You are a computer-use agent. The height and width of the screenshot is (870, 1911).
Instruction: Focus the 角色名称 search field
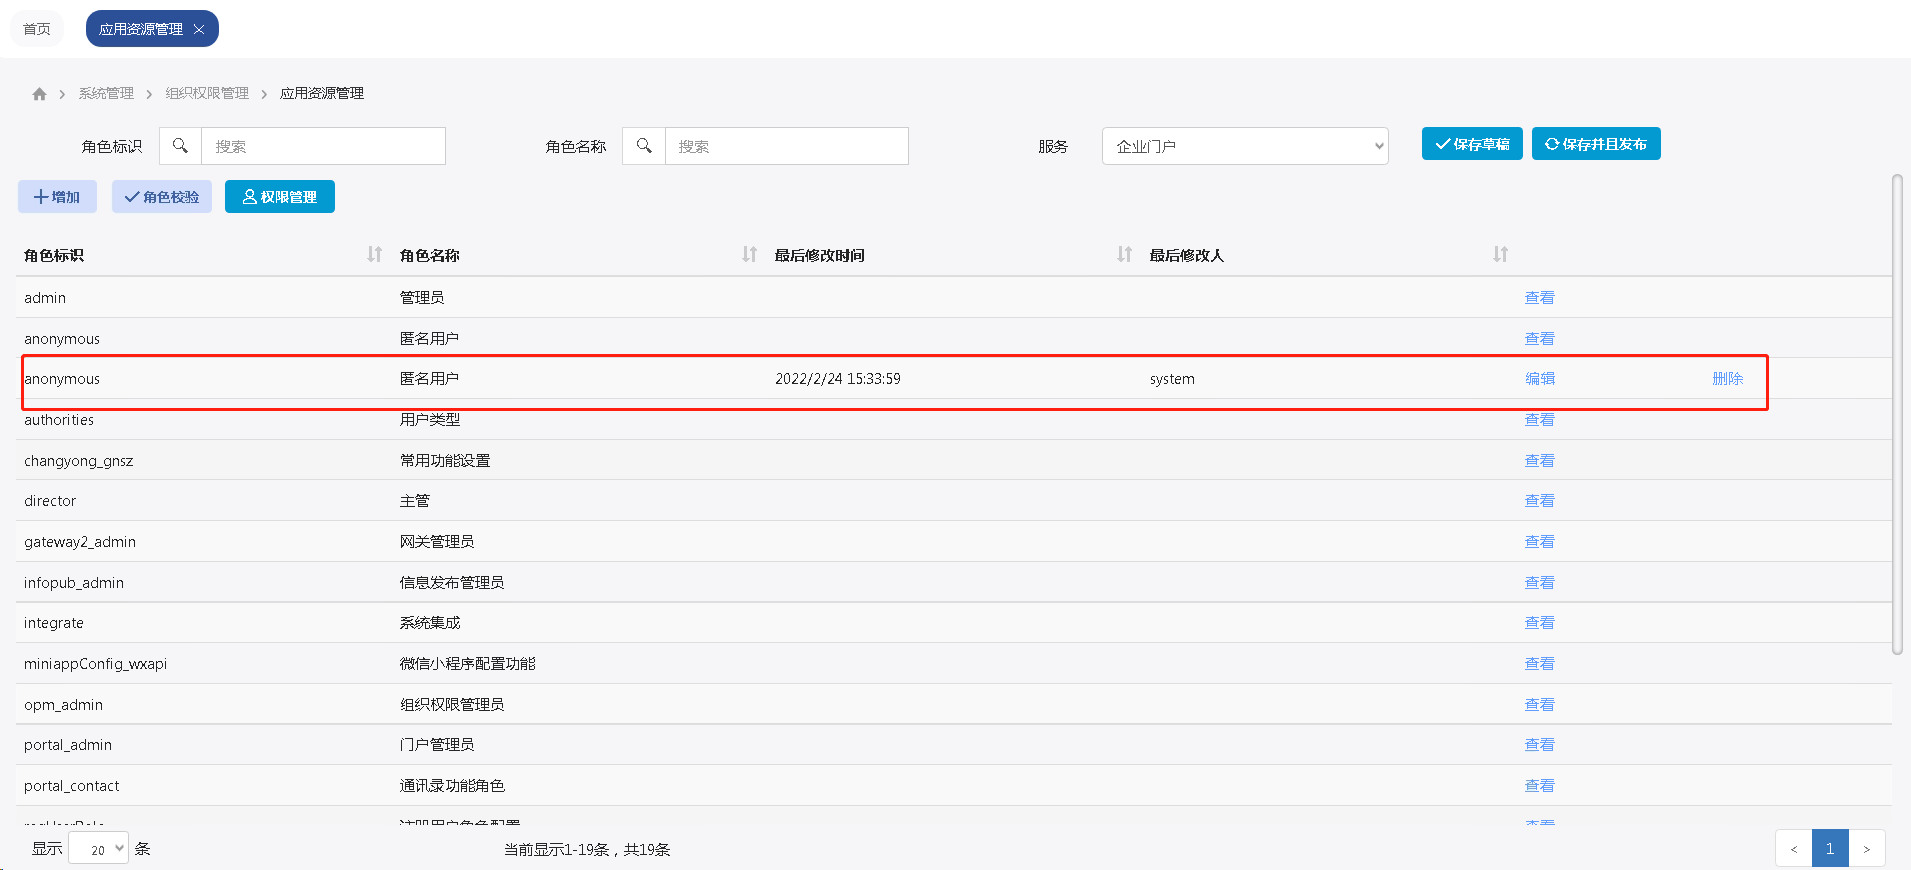pos(787,146)
